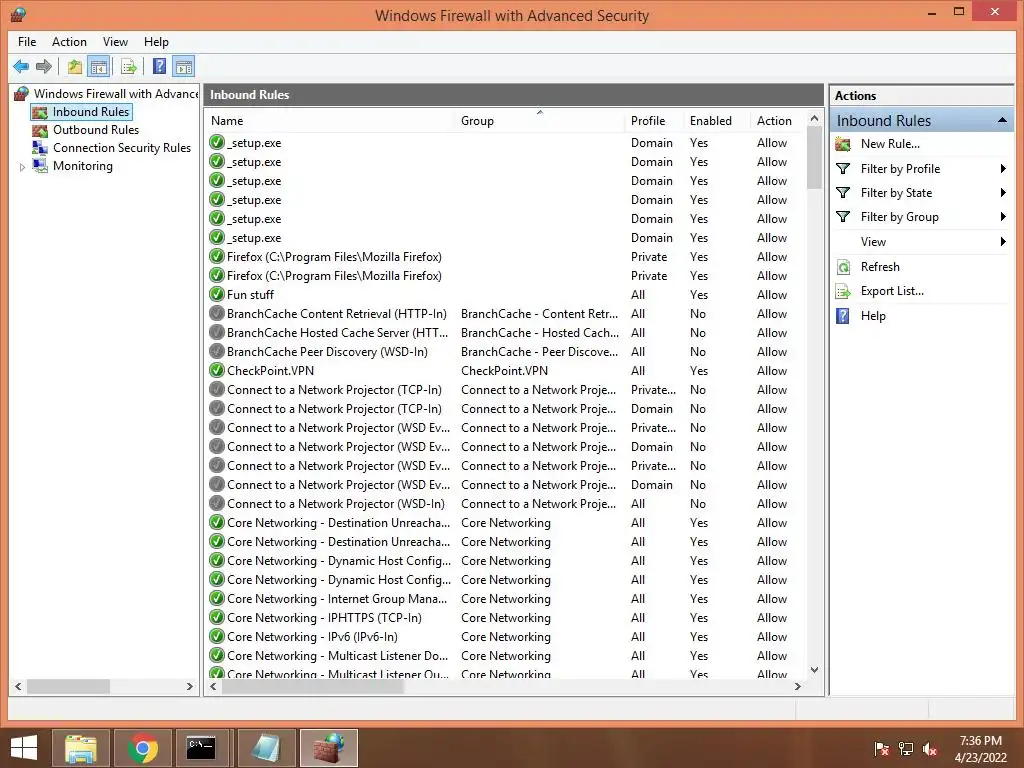The height and width of the screenshot is (768, 1024).
Task: Toggle the Show/Hide Console Tree toolbar icon
Action: point(99,67)
